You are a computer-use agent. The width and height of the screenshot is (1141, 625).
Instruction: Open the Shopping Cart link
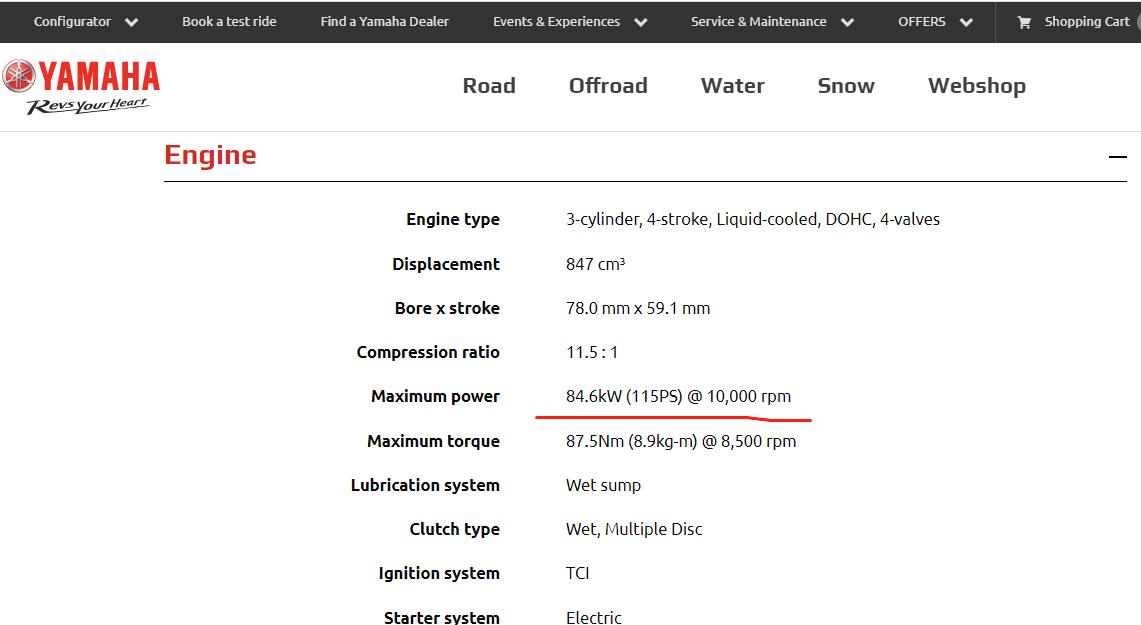pos(1086,22)
